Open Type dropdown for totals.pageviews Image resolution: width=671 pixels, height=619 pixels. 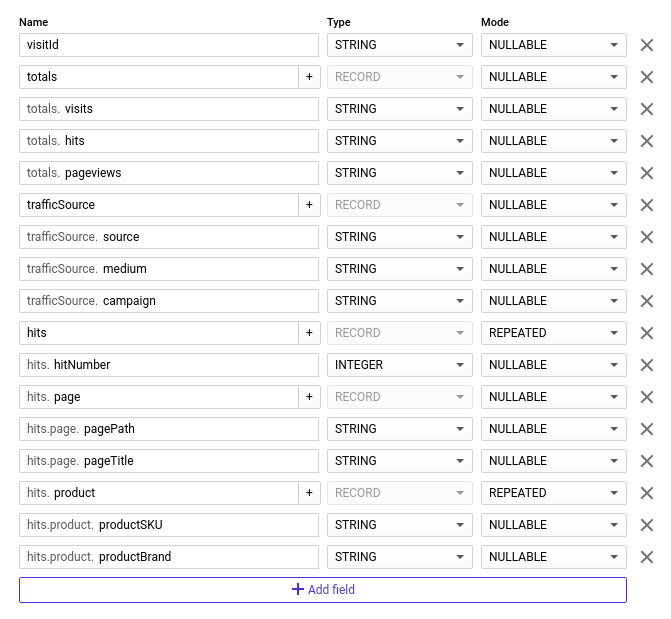coord(399,173)
